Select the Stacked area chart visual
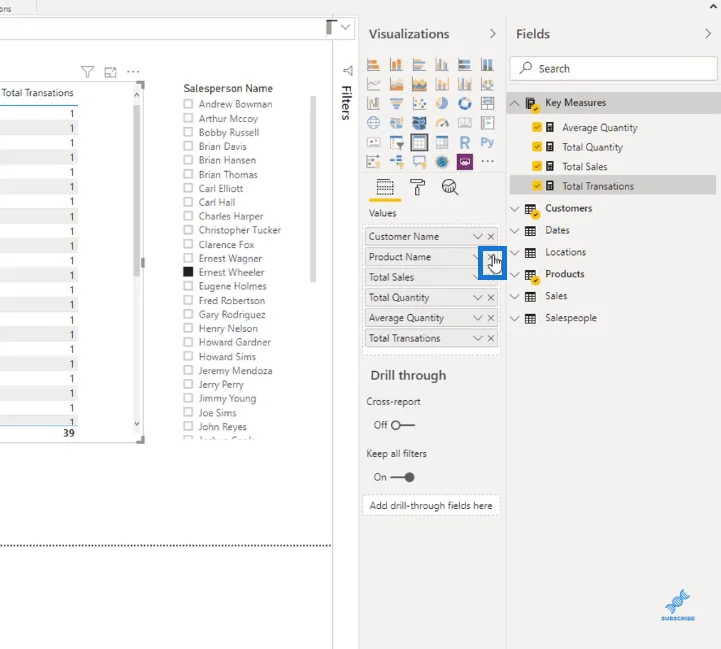The height and width of the screenshot is (649, 721). (419, 84)
